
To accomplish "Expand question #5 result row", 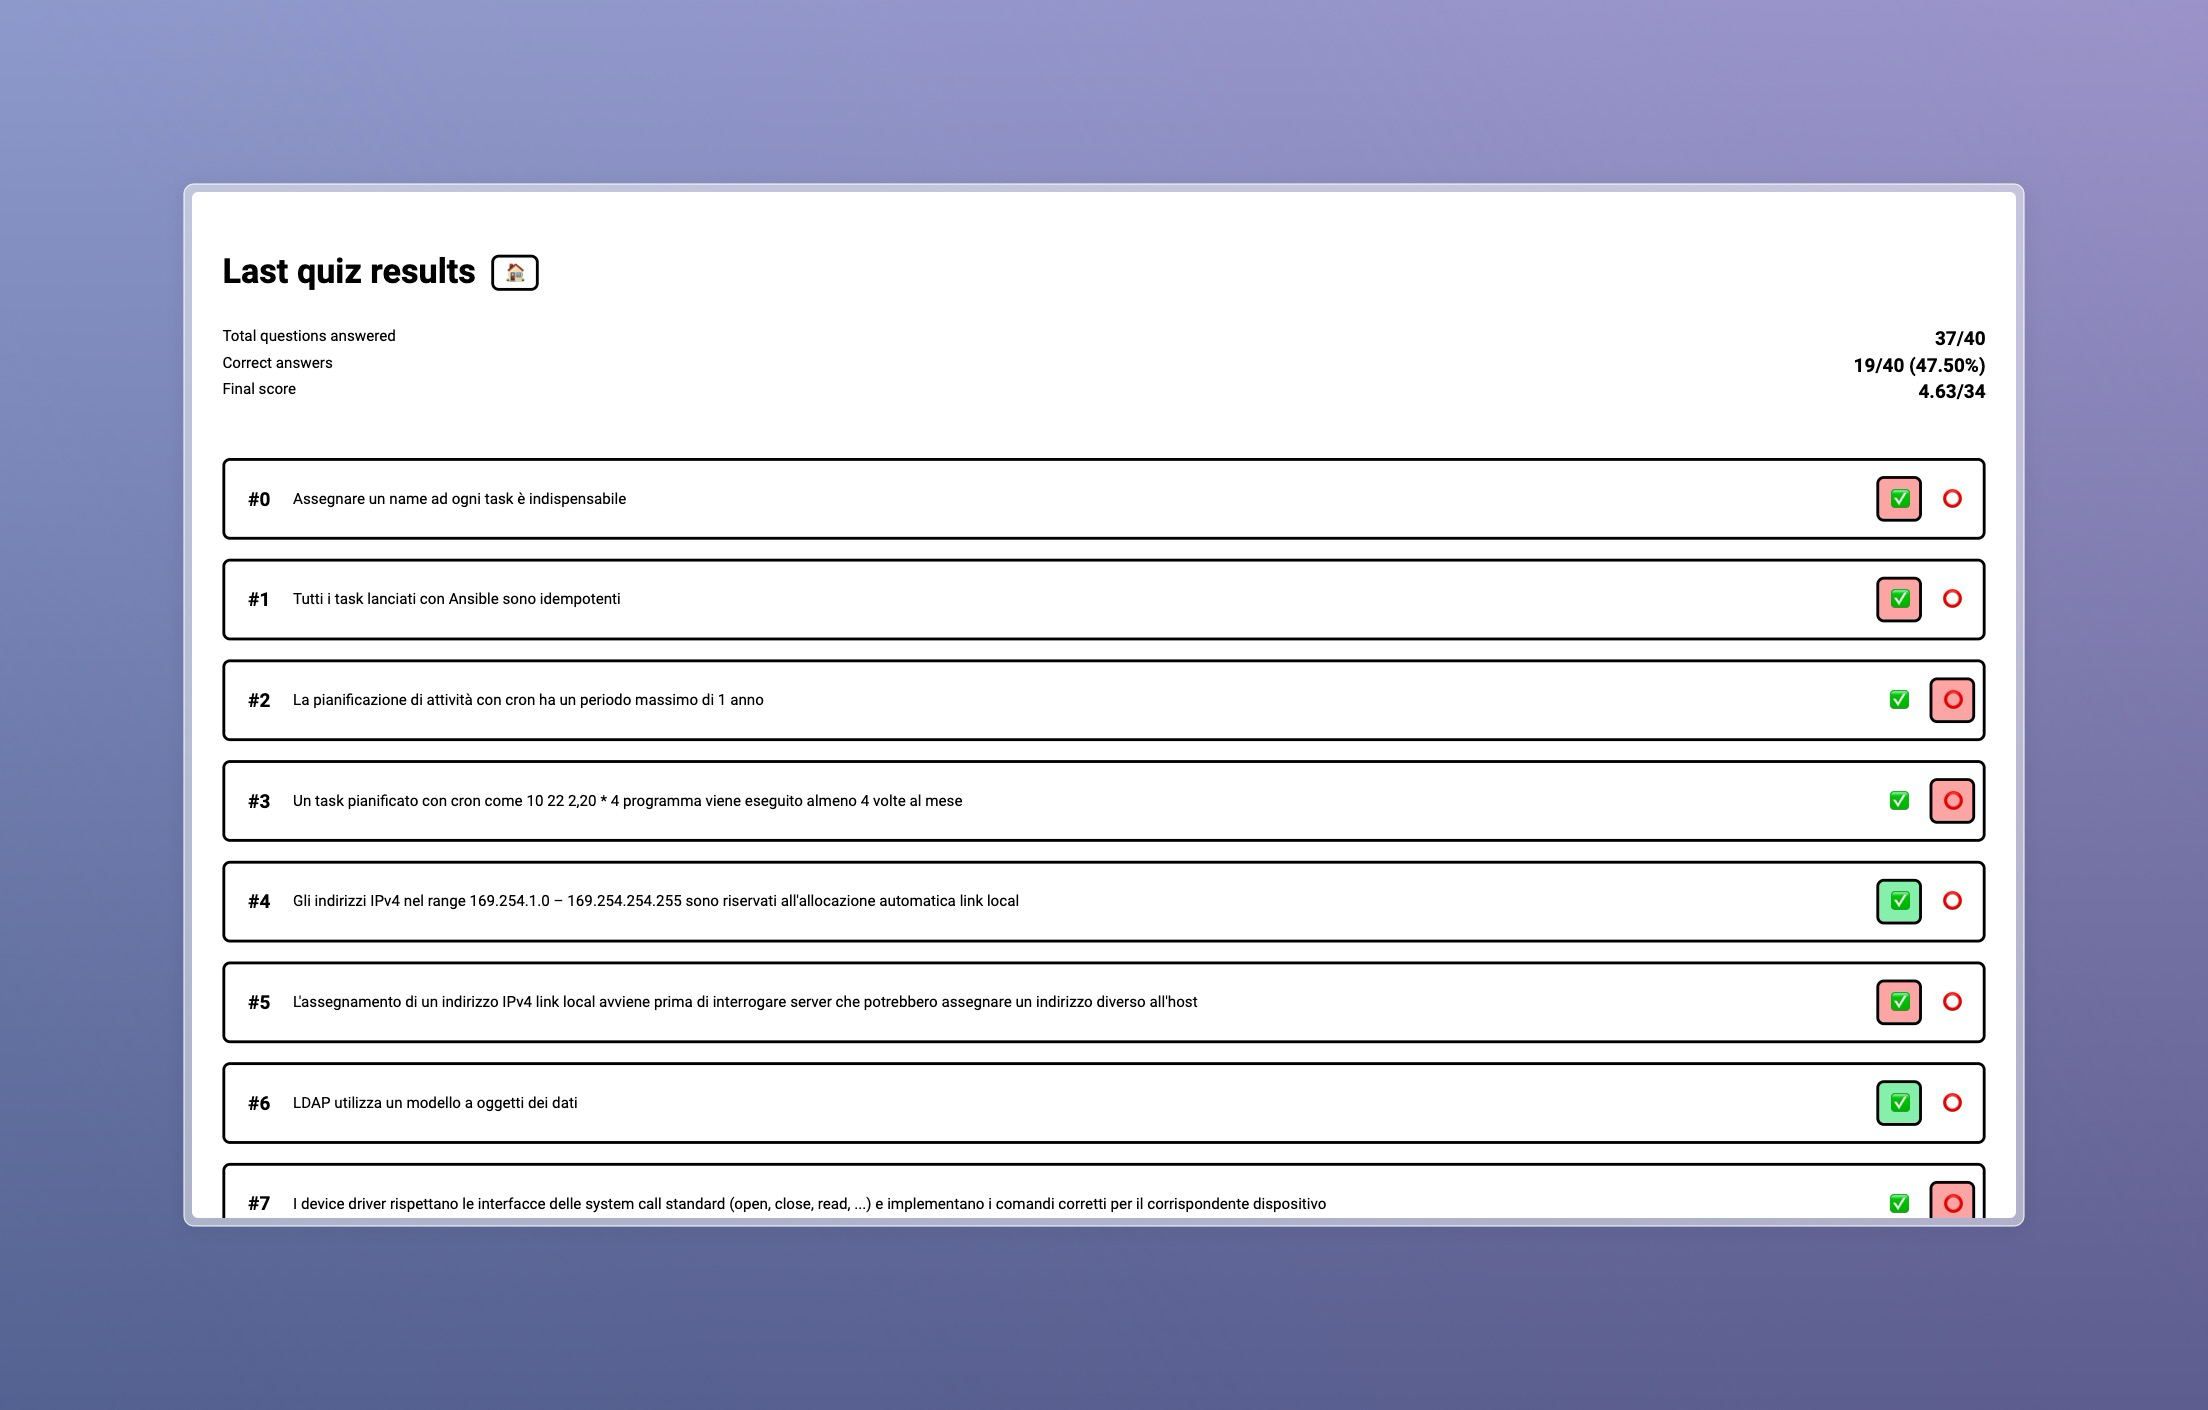I will coord(1104,1001).
